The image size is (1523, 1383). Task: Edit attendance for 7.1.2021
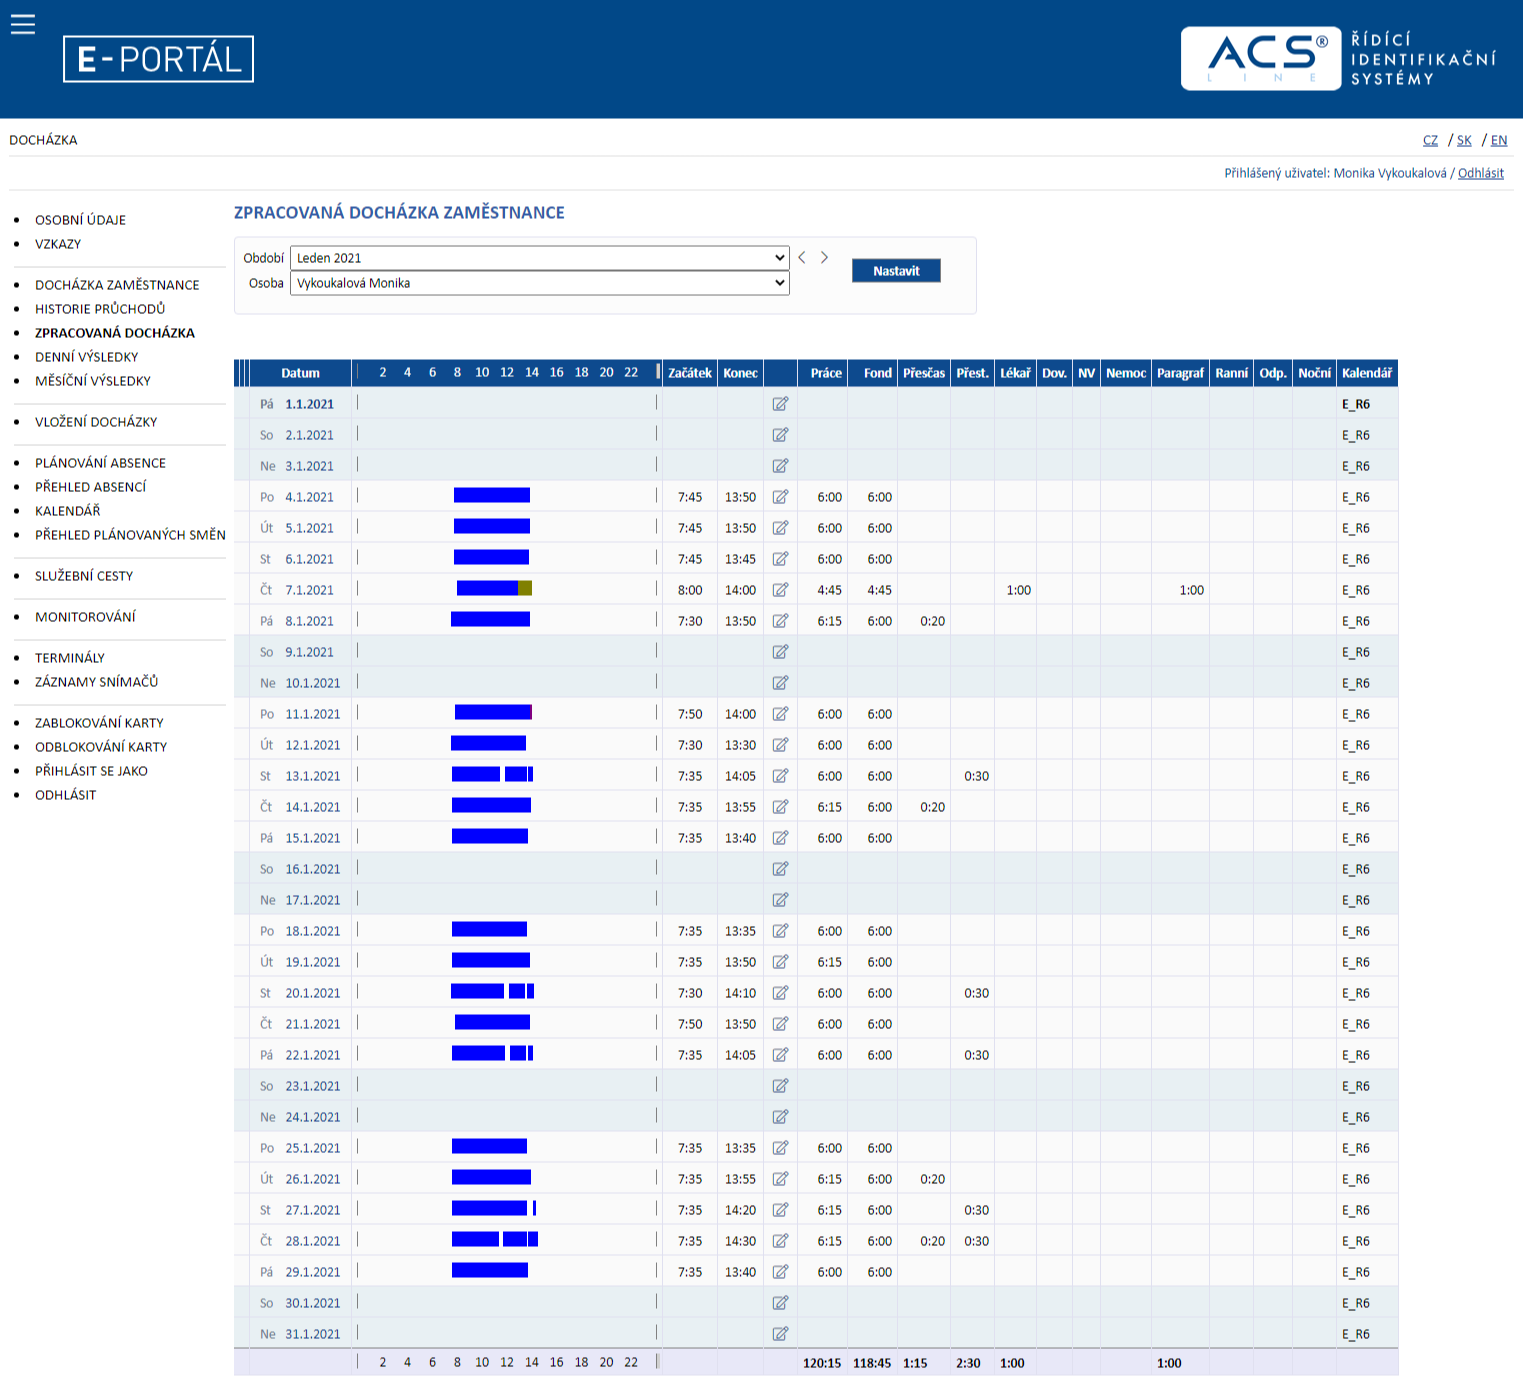point(780,590)
